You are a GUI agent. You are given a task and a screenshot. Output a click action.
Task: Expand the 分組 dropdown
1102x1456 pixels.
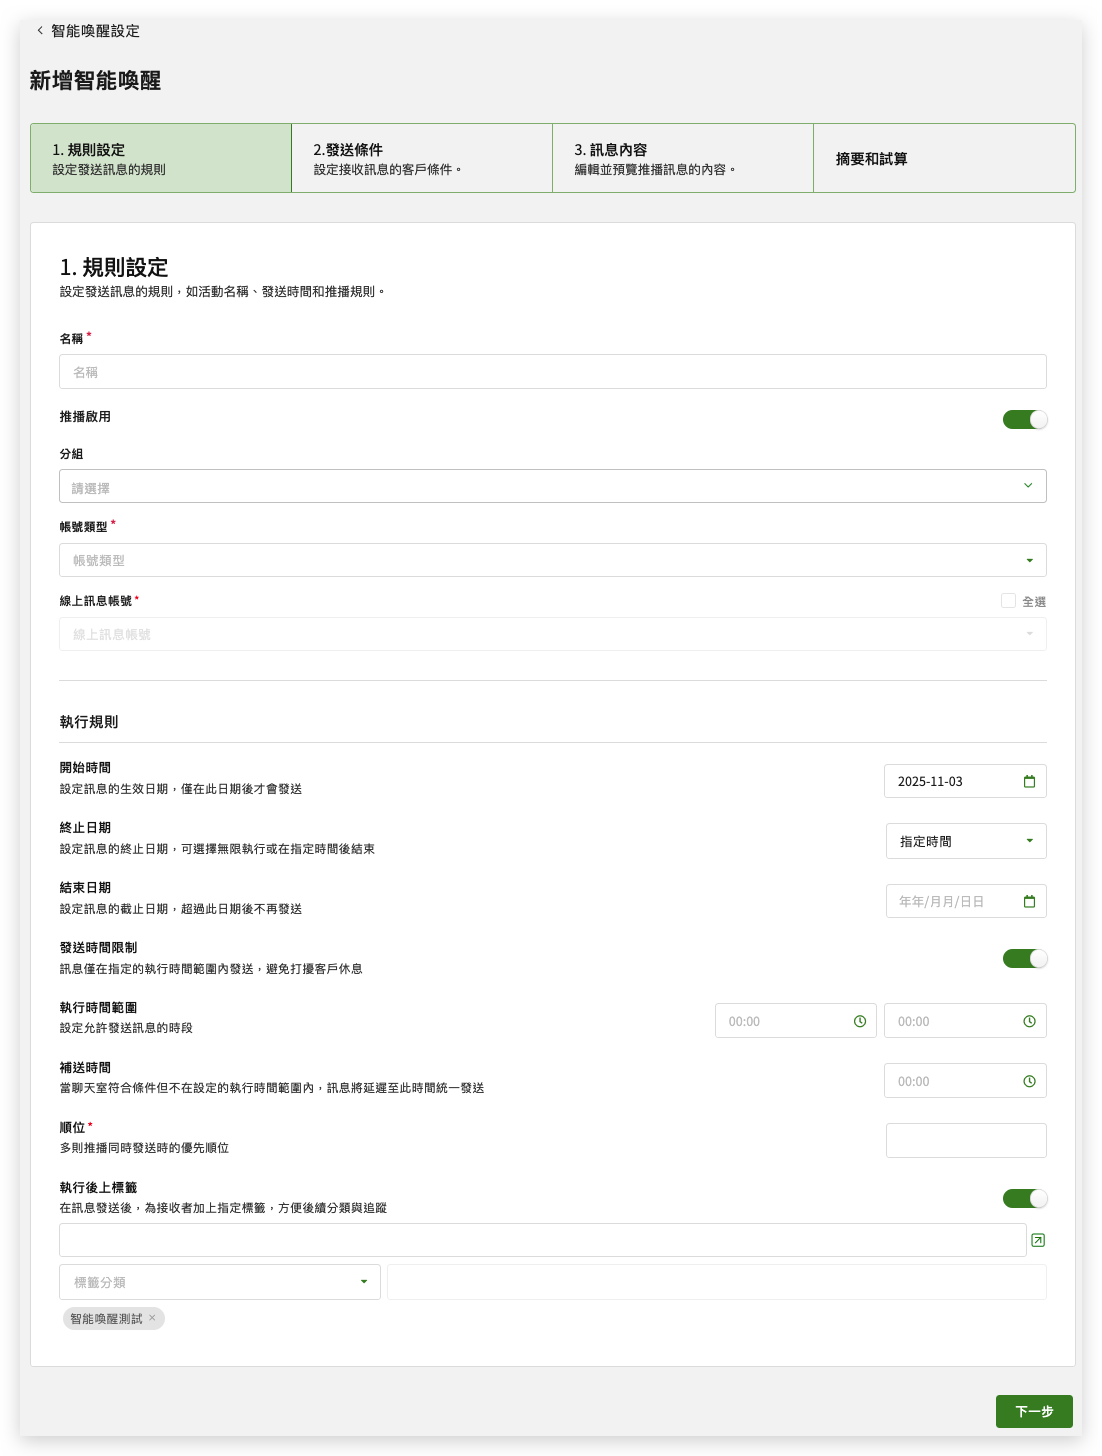tap(552, 486)
